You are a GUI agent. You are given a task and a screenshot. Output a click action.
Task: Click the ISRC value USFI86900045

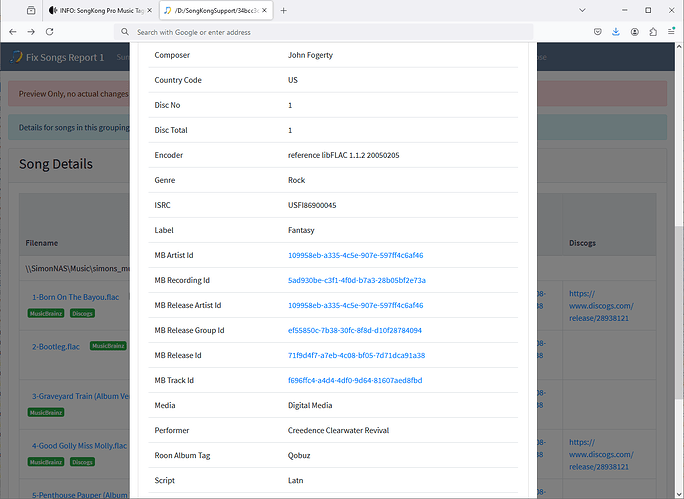[312, 205]
